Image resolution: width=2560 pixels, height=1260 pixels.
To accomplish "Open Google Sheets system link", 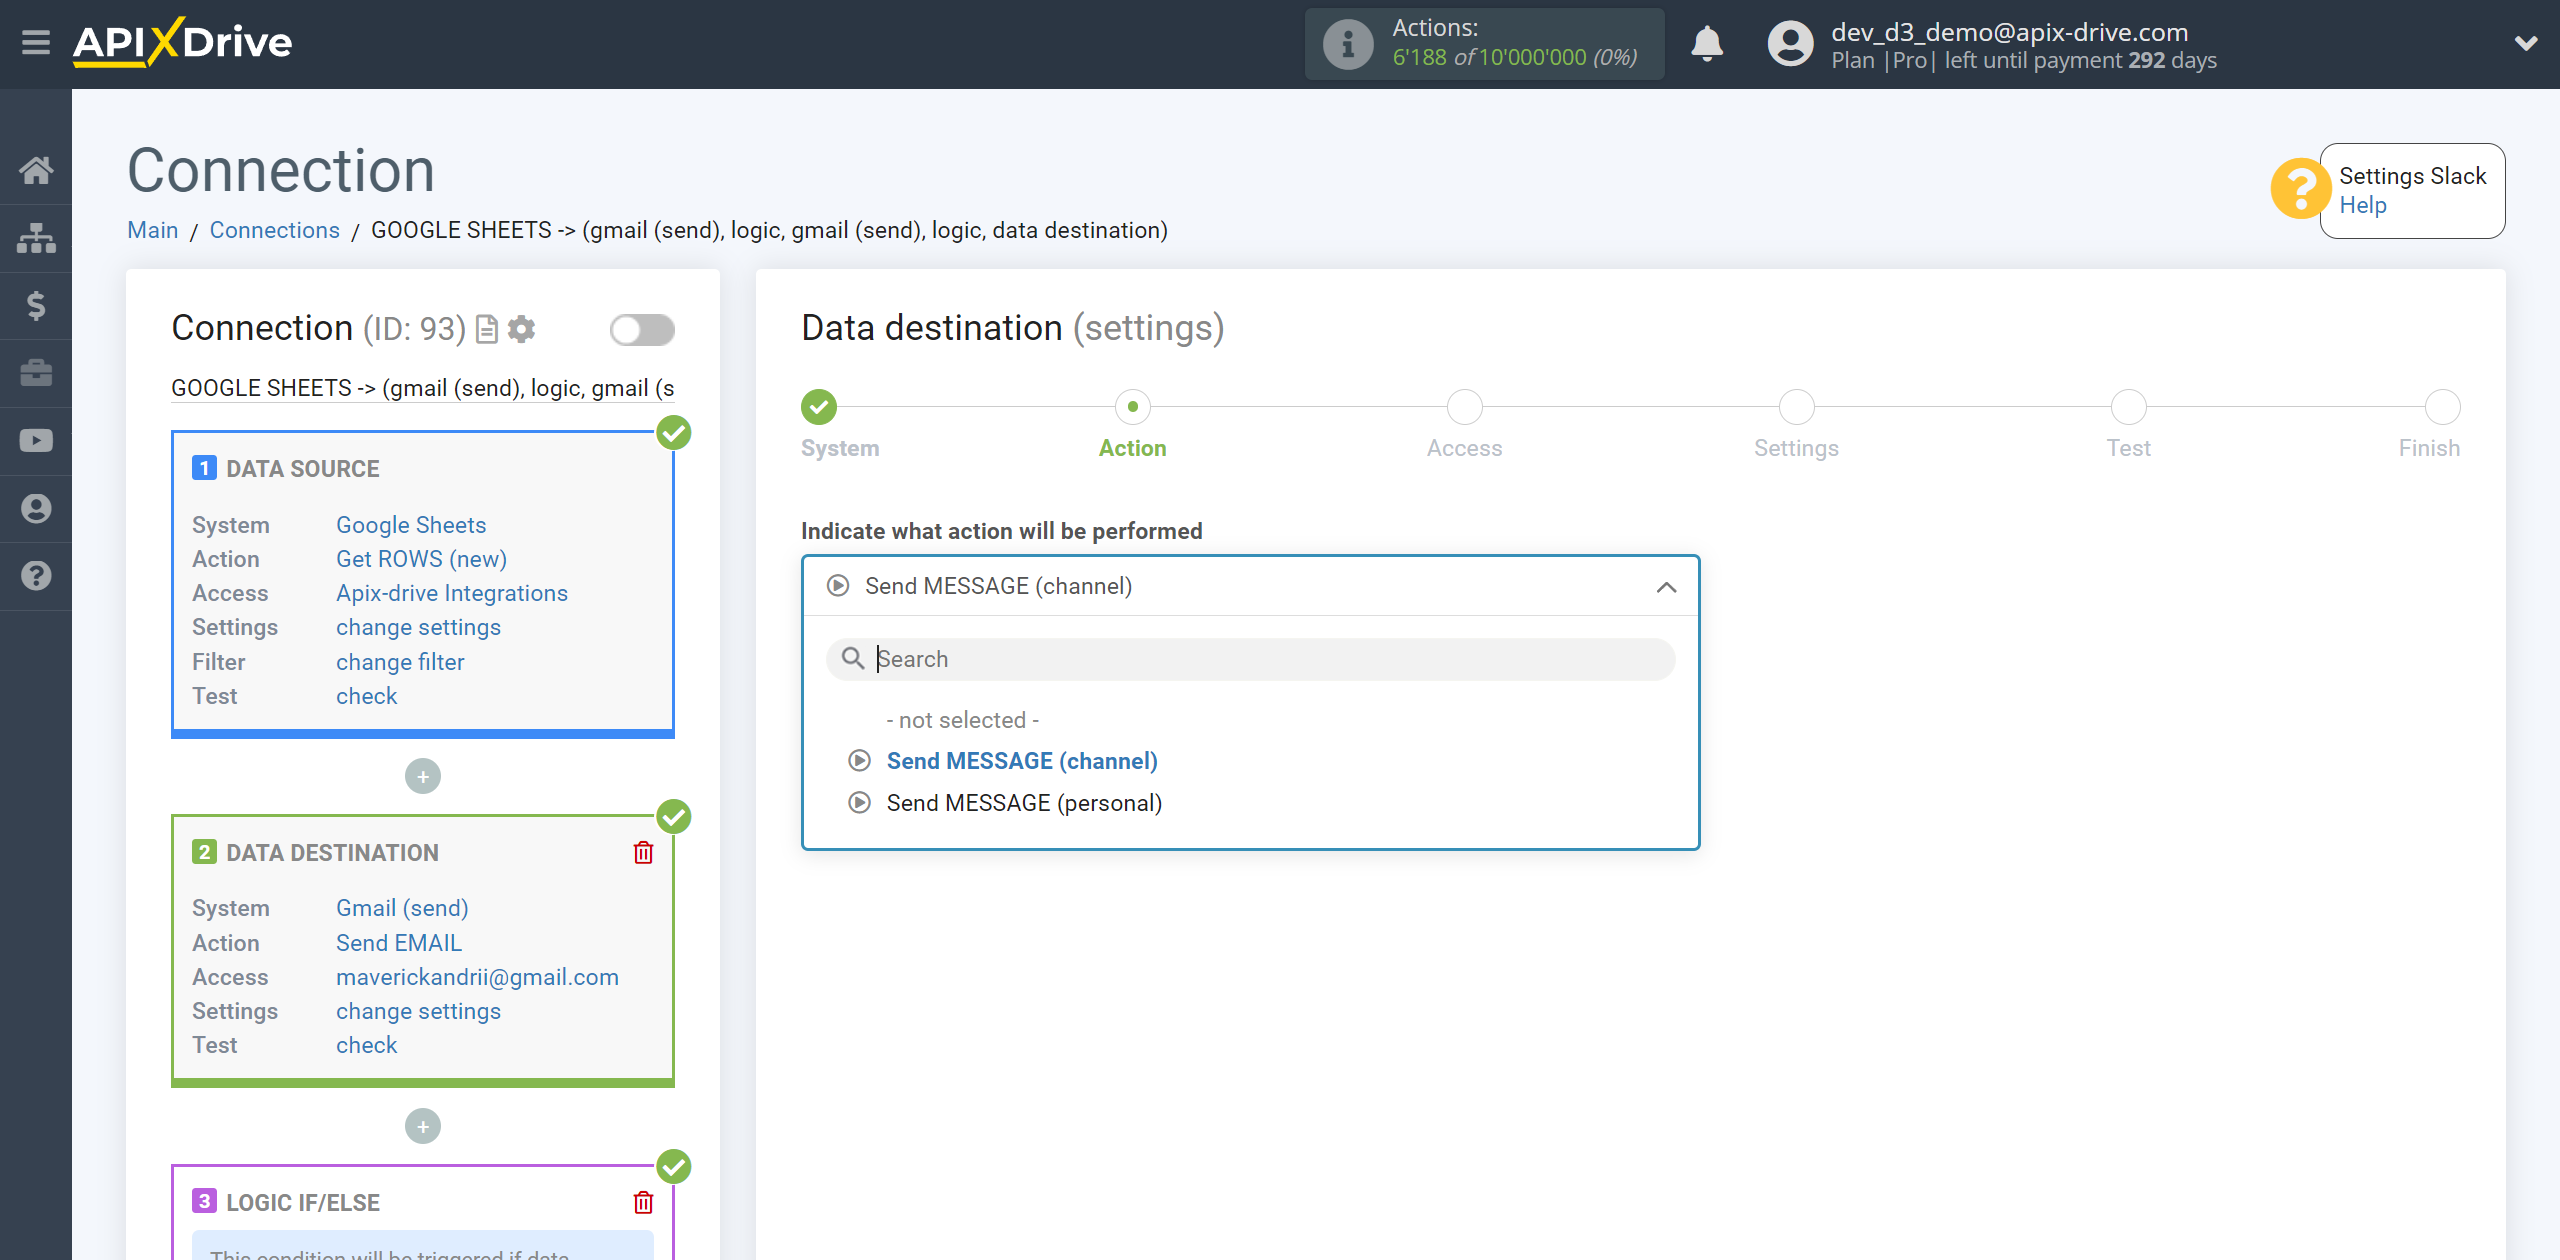I will 411,525.
